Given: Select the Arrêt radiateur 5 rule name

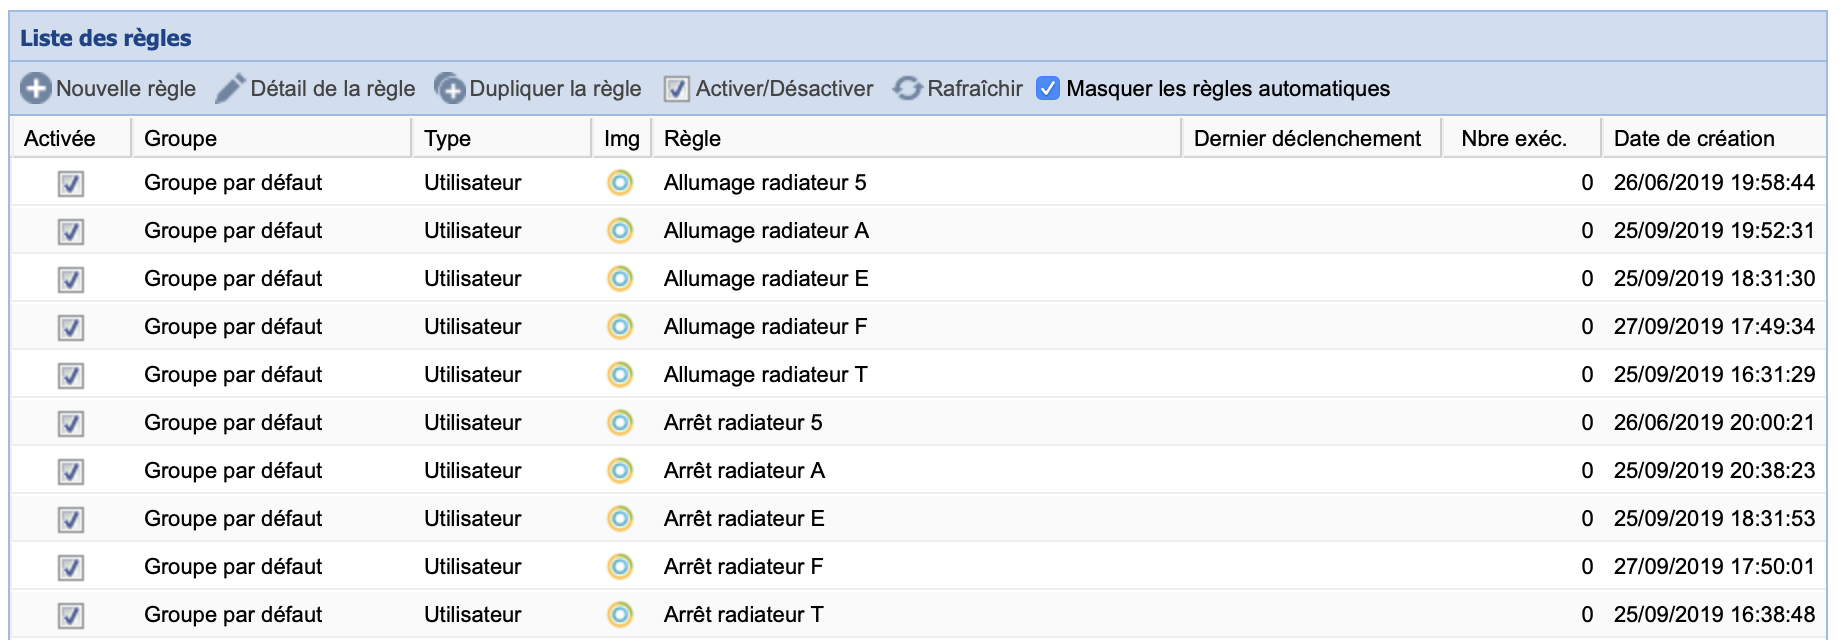Looking at the screenshot, I should click(743, 422).
